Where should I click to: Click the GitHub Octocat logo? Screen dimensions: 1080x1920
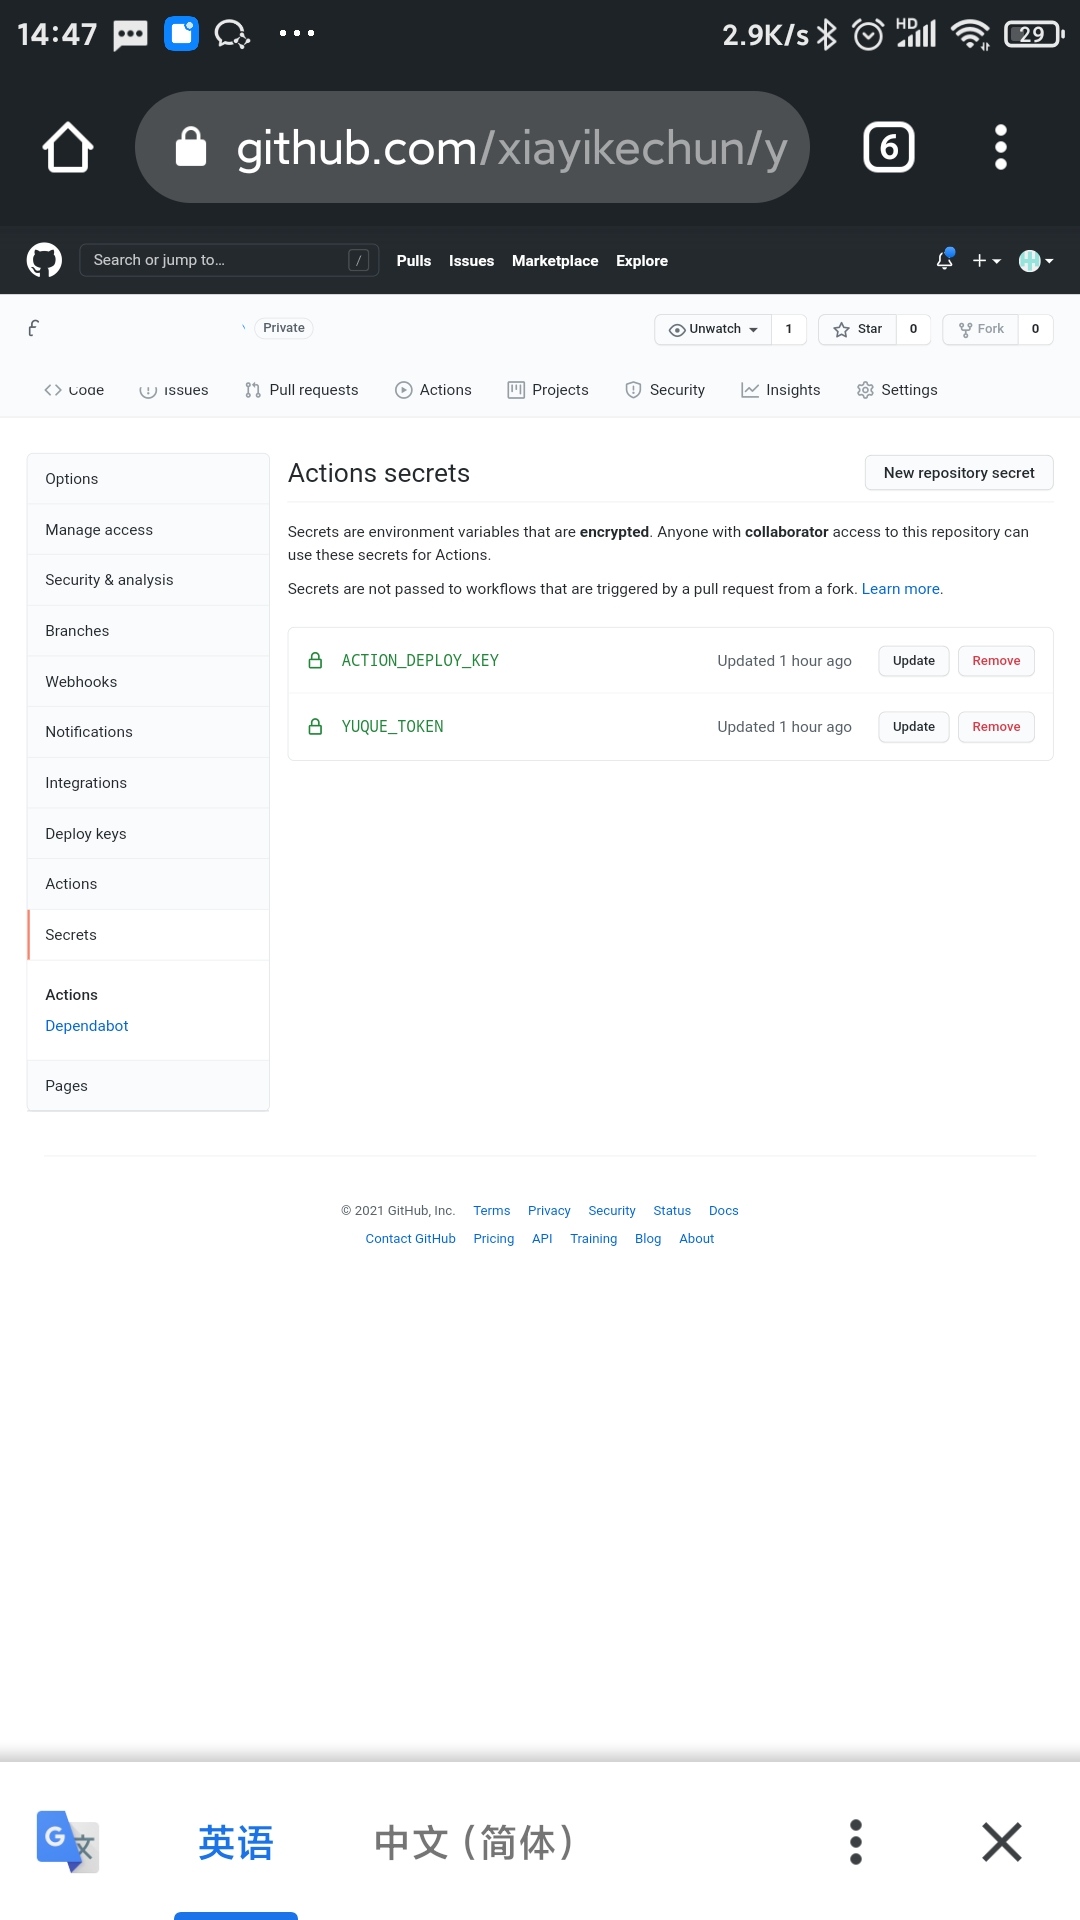44,260
